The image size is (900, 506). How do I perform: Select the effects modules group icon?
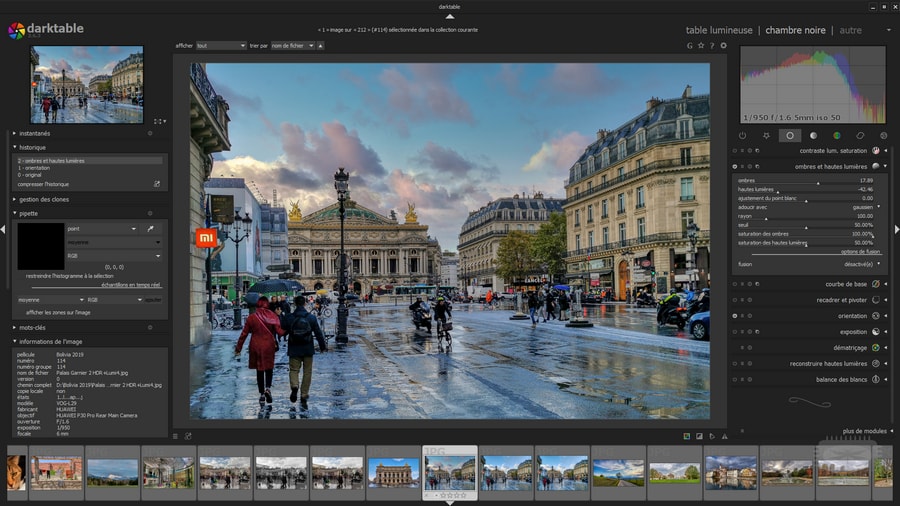[x=883, y=135]
